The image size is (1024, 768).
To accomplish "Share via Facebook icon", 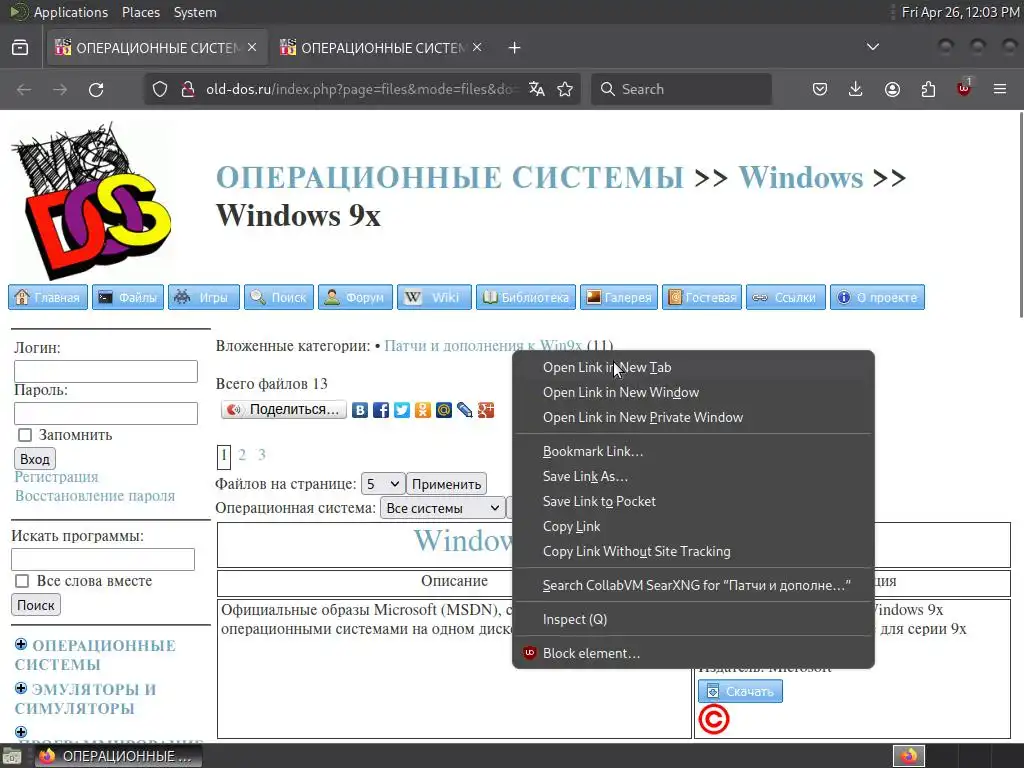I will (381, 410).
